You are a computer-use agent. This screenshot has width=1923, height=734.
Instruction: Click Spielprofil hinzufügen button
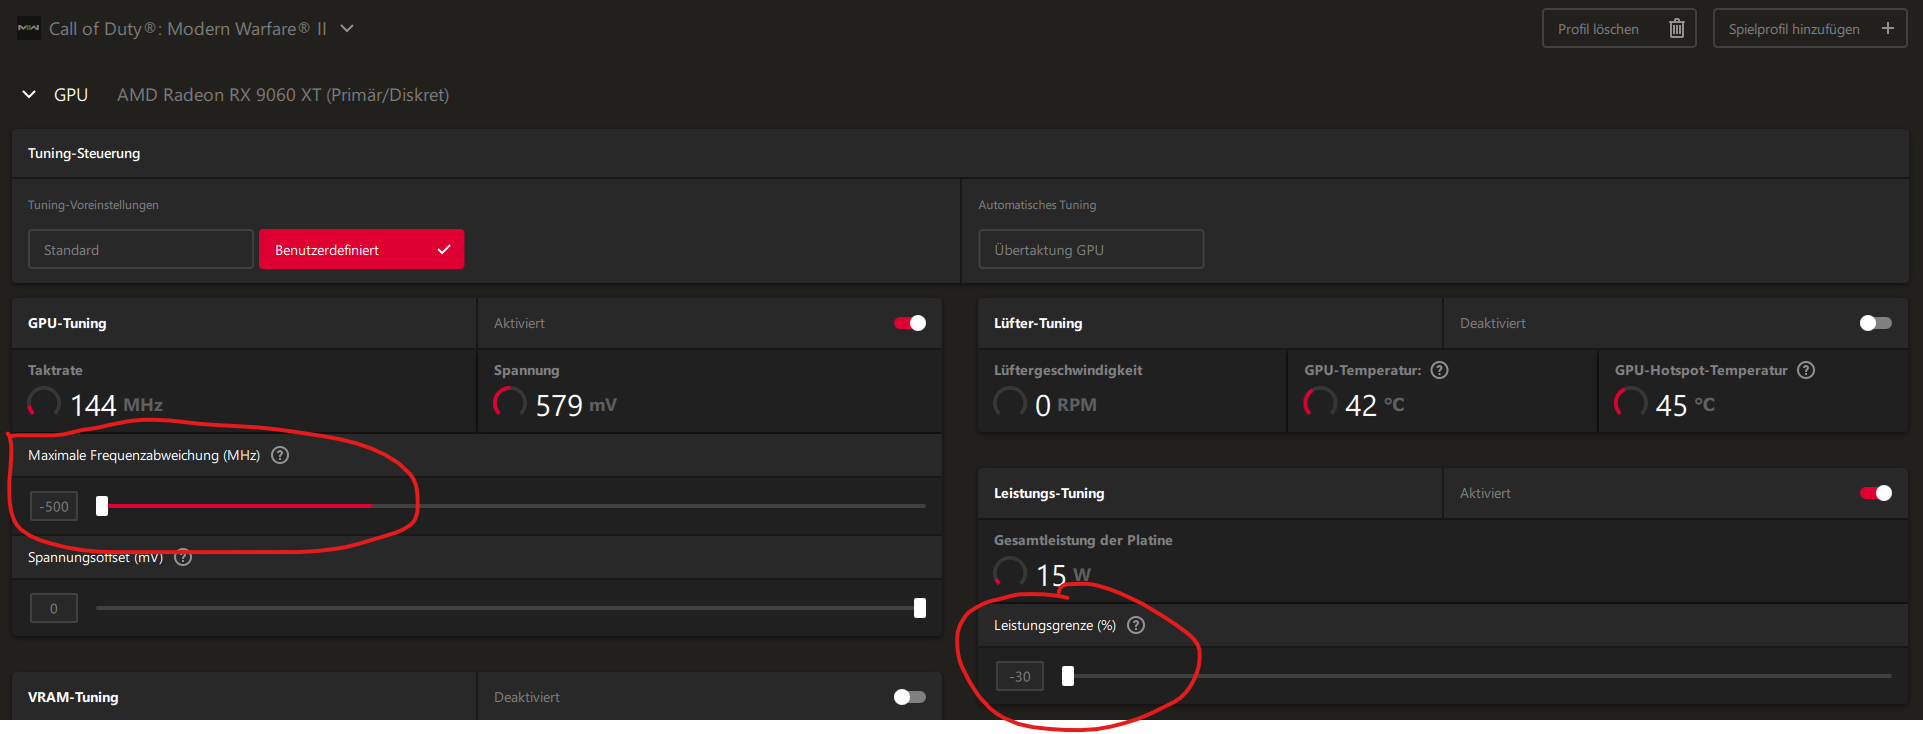(x=1810, y=29)
